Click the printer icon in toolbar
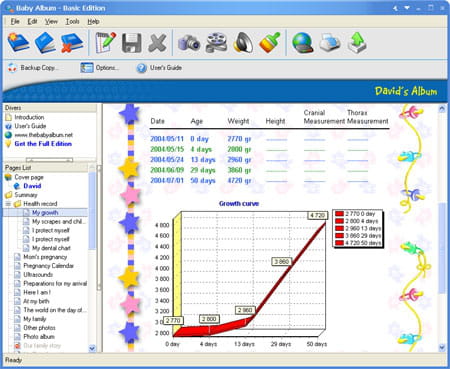The height and width of the screenshot is (369, 450). tap(330, 43)
